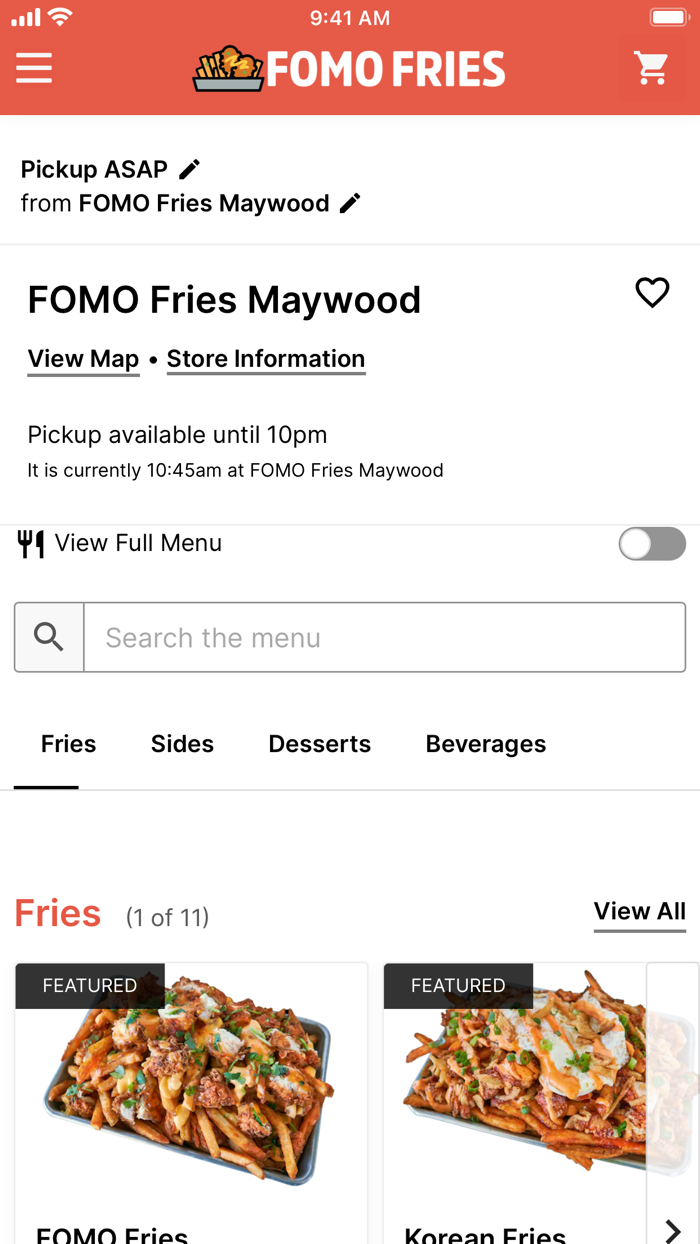Open the hamburger navigation menu
This screenshot has height=1244, width=700.
click(x=33, y=68)
